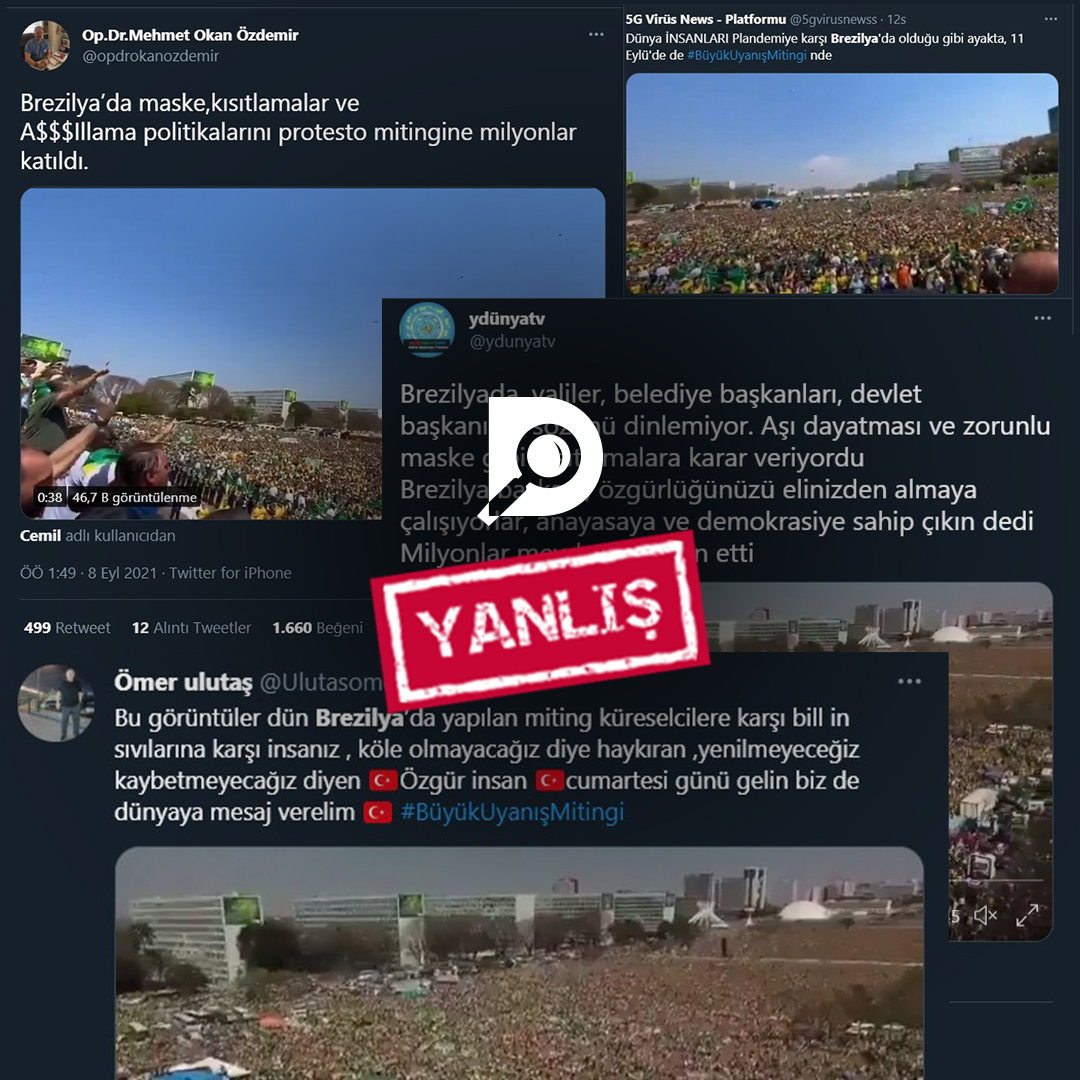This screenshot has width=1080, height=1080.
Task: Open more options on Ömer ulutaş tweet
Action: [x=909, y=681]
